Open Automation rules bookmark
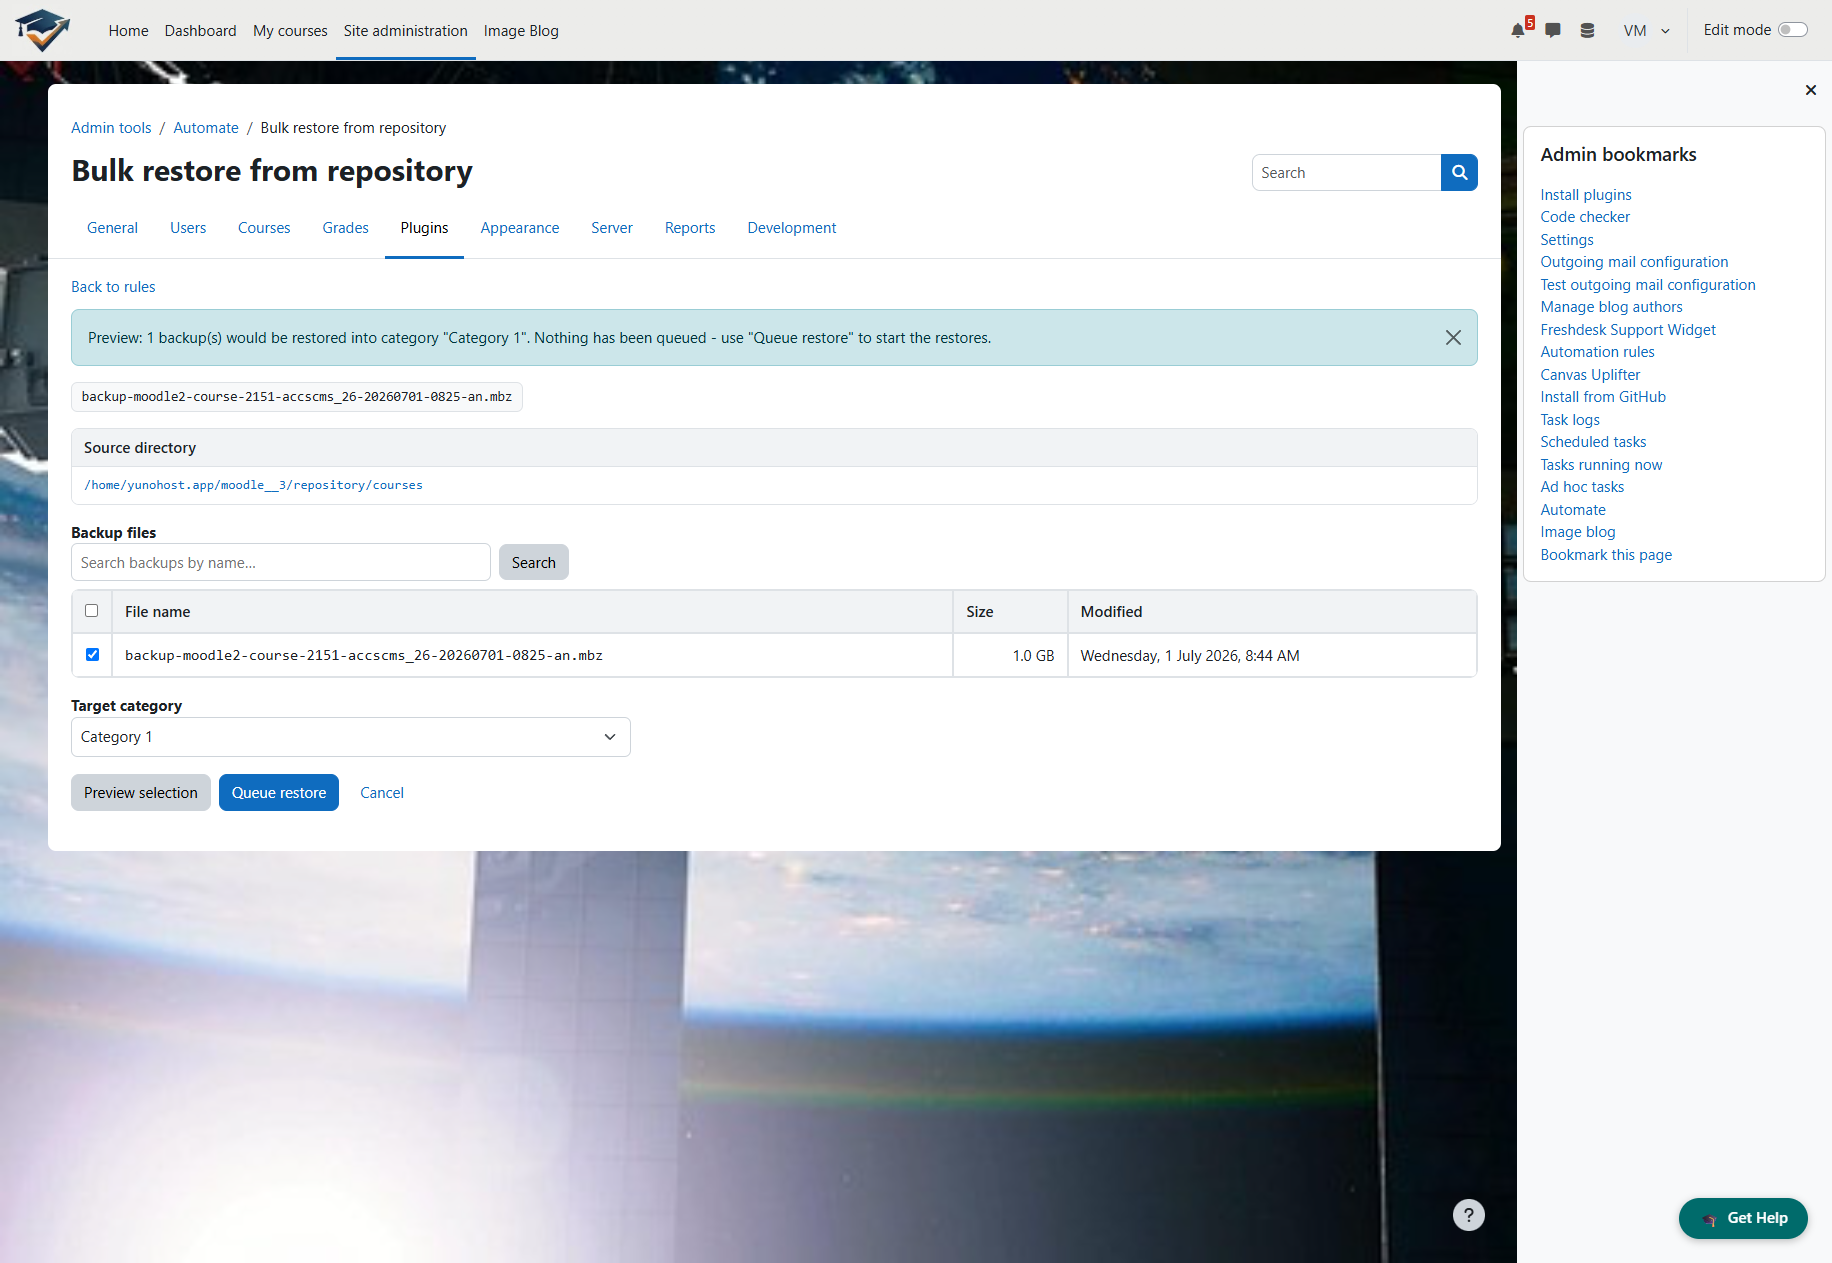 [1597, 352]
